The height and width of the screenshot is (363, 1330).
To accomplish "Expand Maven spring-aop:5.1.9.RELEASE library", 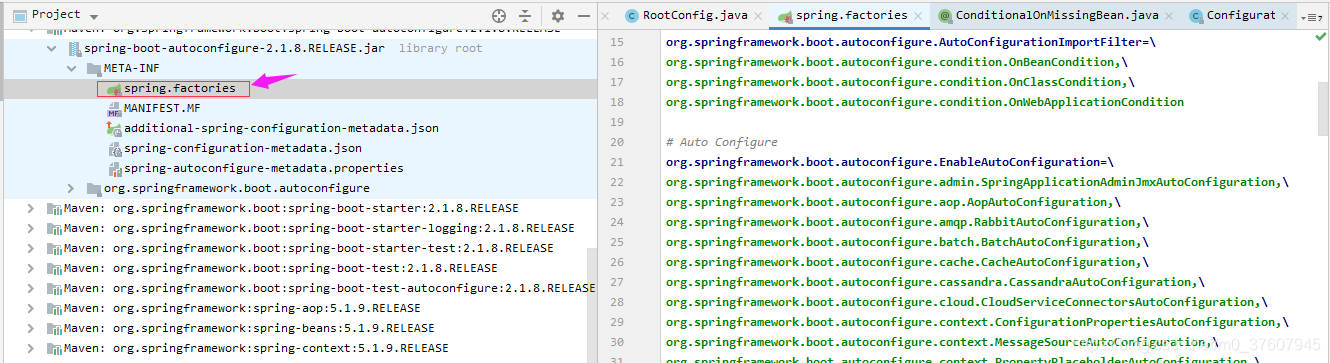I will (x=31, y=308).
